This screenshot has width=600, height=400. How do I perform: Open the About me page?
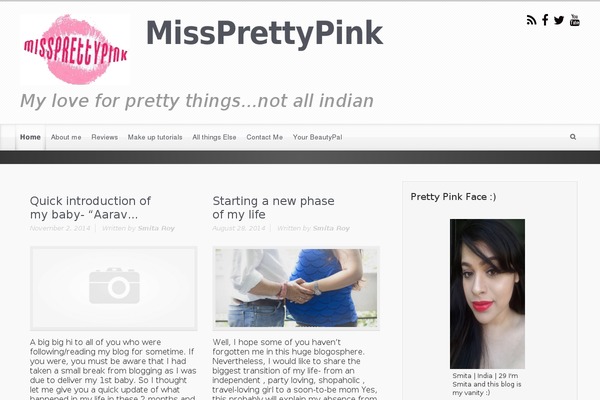[x=66, y=137]
